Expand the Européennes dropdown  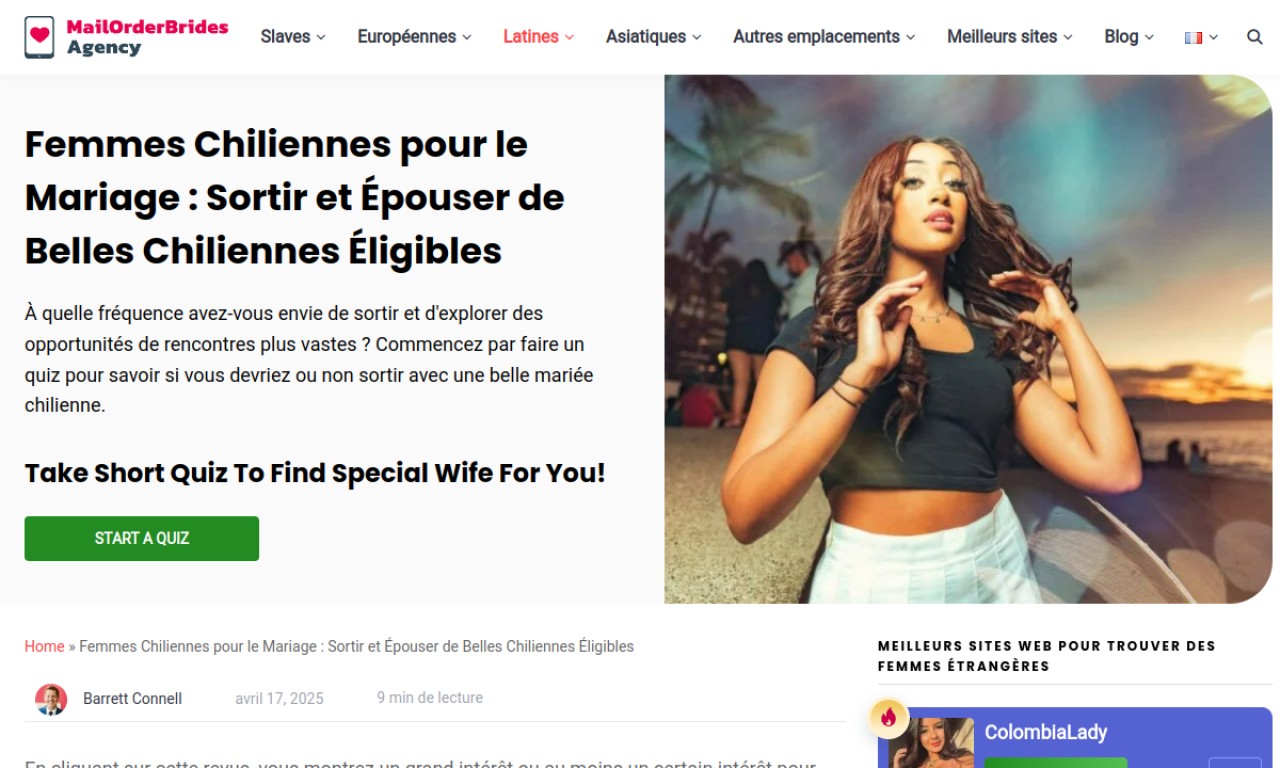(x=414, y=37)
